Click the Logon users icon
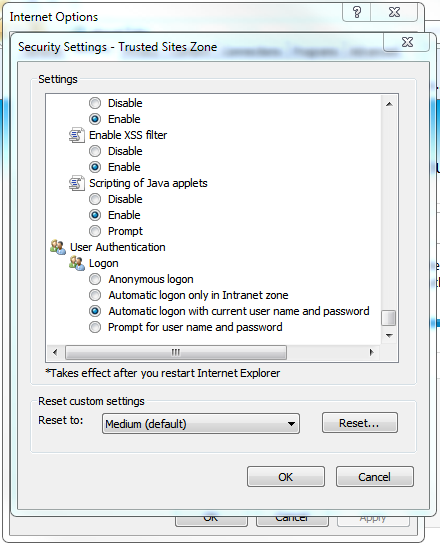Screen dimensions: 440x544 coord(77,263)
